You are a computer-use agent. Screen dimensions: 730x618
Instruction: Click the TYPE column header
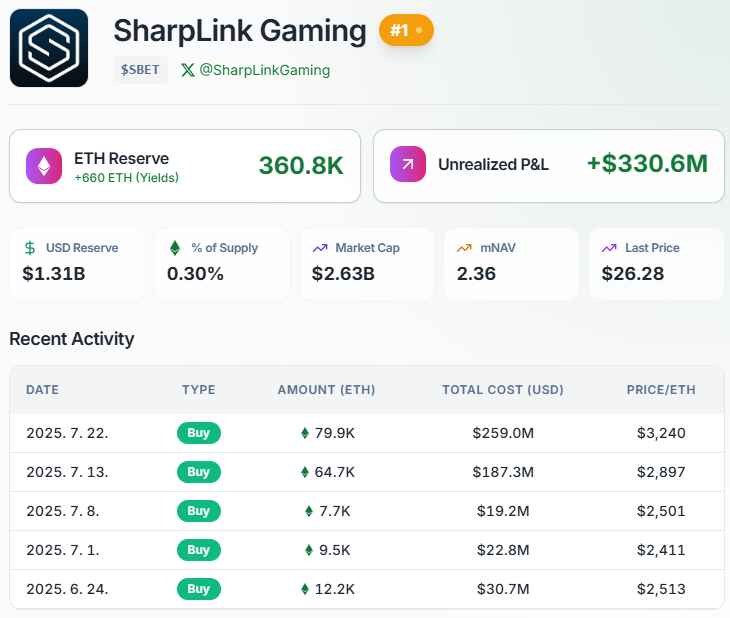(x=199, y=390)
